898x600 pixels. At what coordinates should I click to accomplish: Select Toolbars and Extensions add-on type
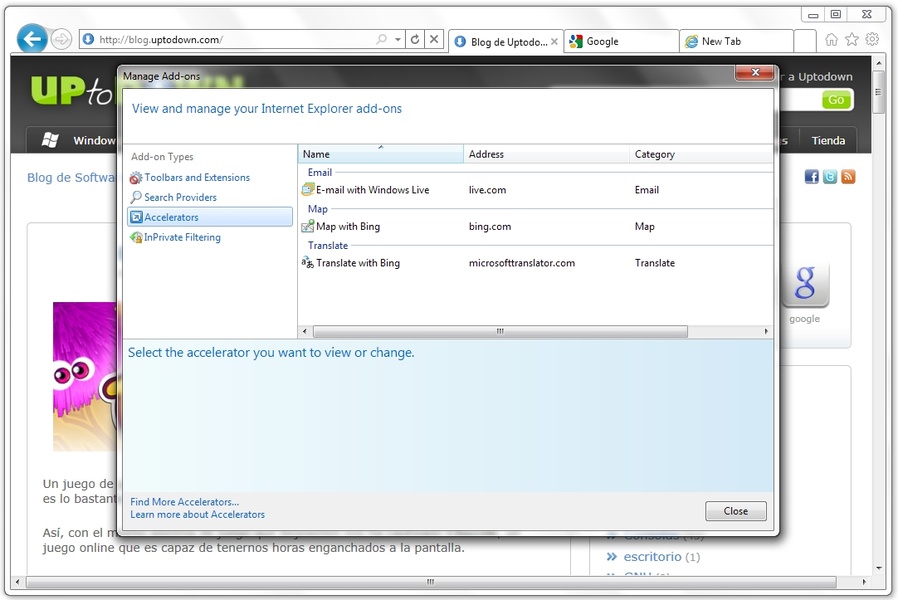pos(196,178)
